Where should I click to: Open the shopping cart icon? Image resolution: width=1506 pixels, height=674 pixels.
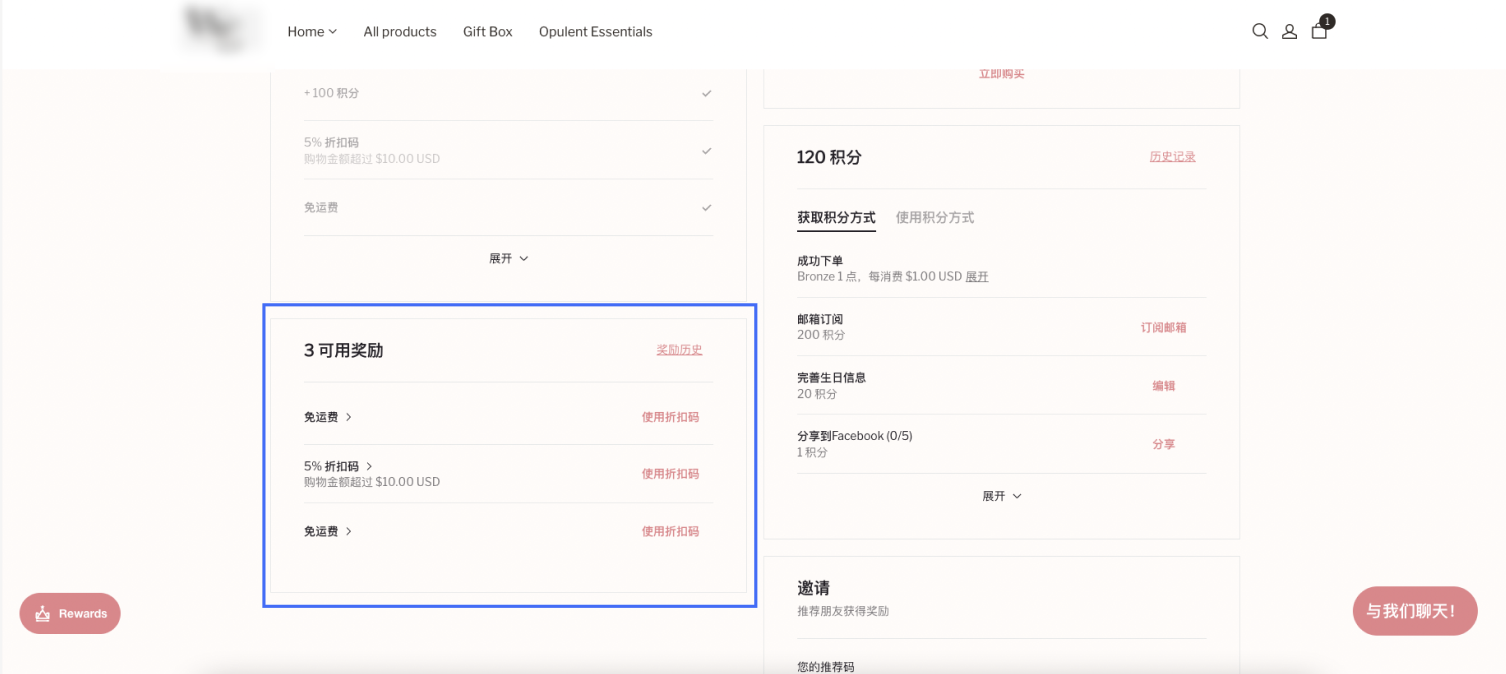(1320, 31)
